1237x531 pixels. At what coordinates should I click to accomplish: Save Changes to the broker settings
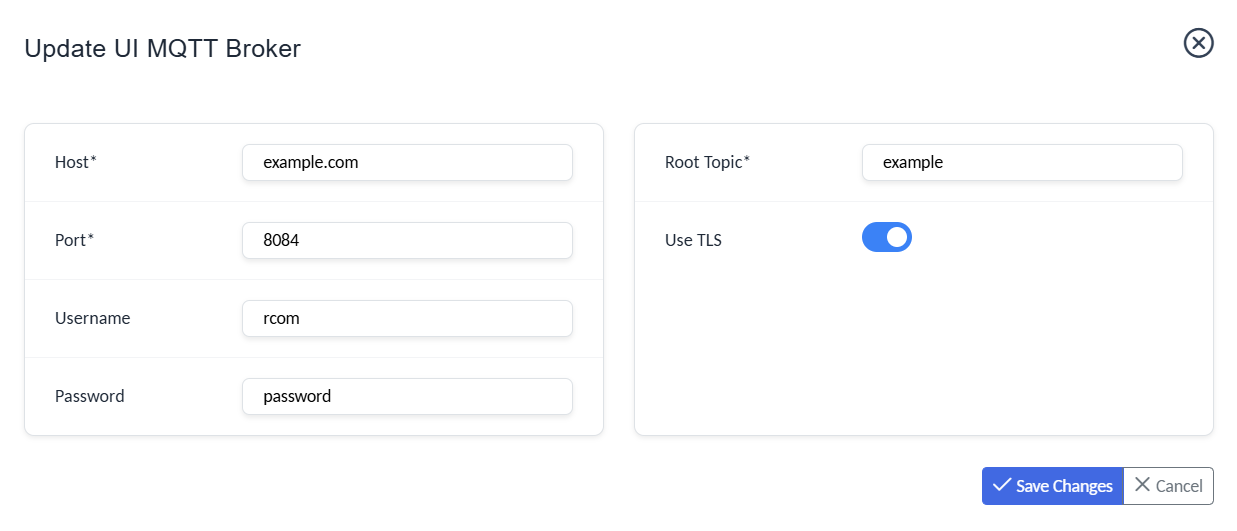click(x=1052, y=486)
